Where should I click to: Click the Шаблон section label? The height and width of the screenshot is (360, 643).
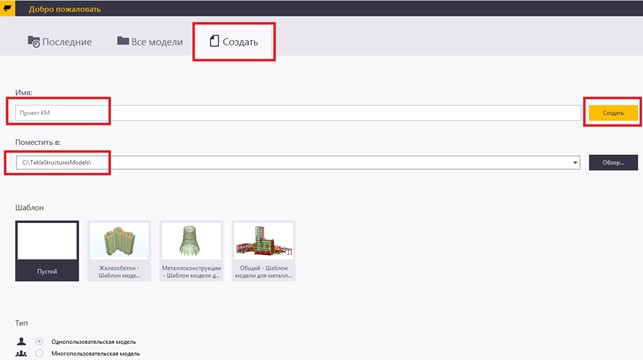click(x=29, y=207)
